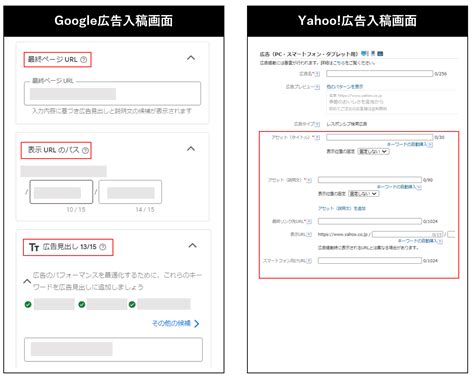Click the アセット（説明文）を追加 link
This screenshot has height=377, width=474.
(x=342, y=208)
